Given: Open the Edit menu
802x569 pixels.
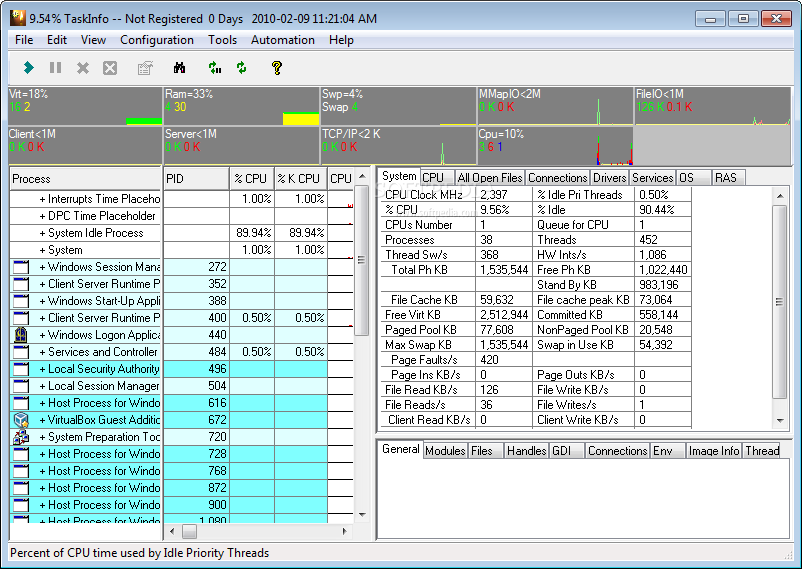Looking at the screenshot, I should click(57, 40).
